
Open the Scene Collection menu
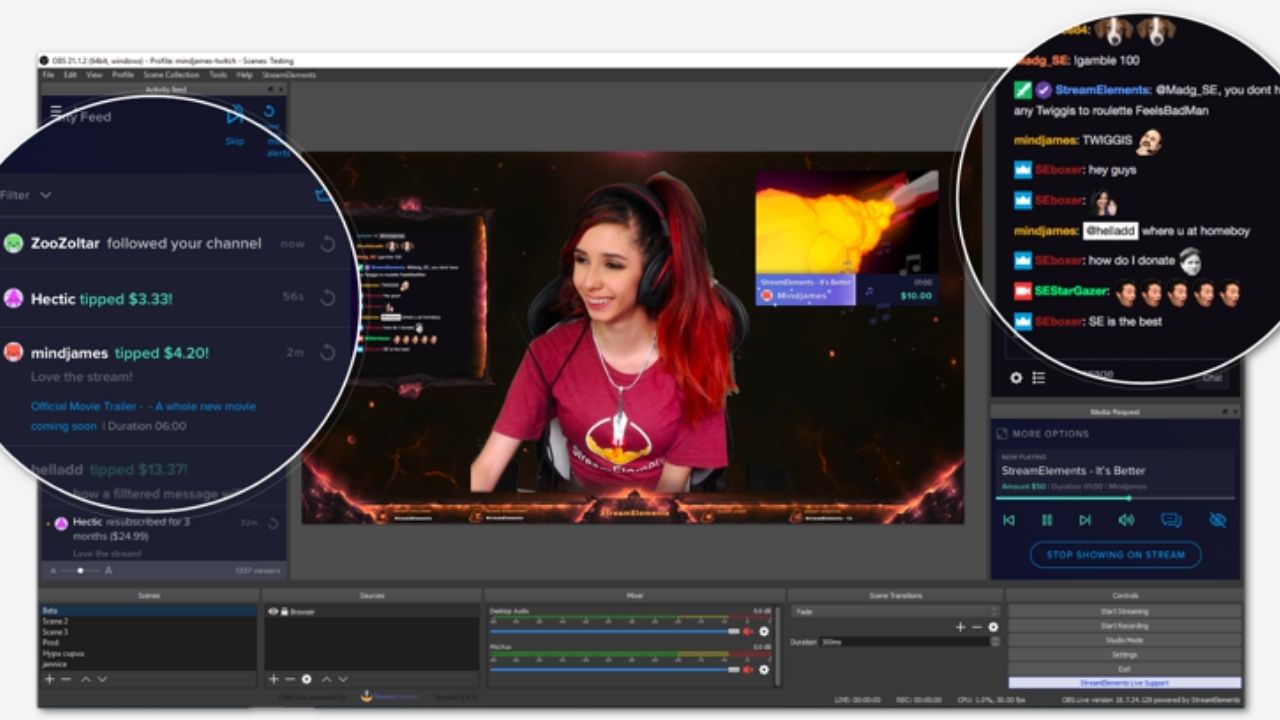click(x=171, y=75)
